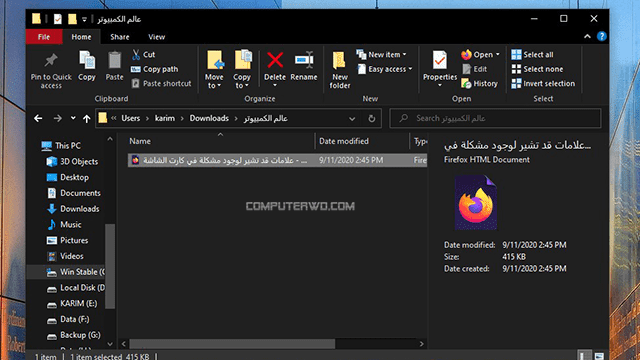Open the Data (F:) drive
The width and height of the screenshot is (640, 360).
click(68, 319)
